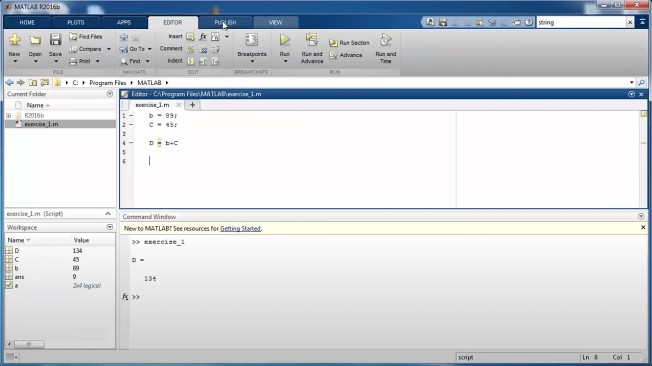Collapse the exercise_1.m Script details panel
Screen dimensions: 652x366
click(108, 214)
